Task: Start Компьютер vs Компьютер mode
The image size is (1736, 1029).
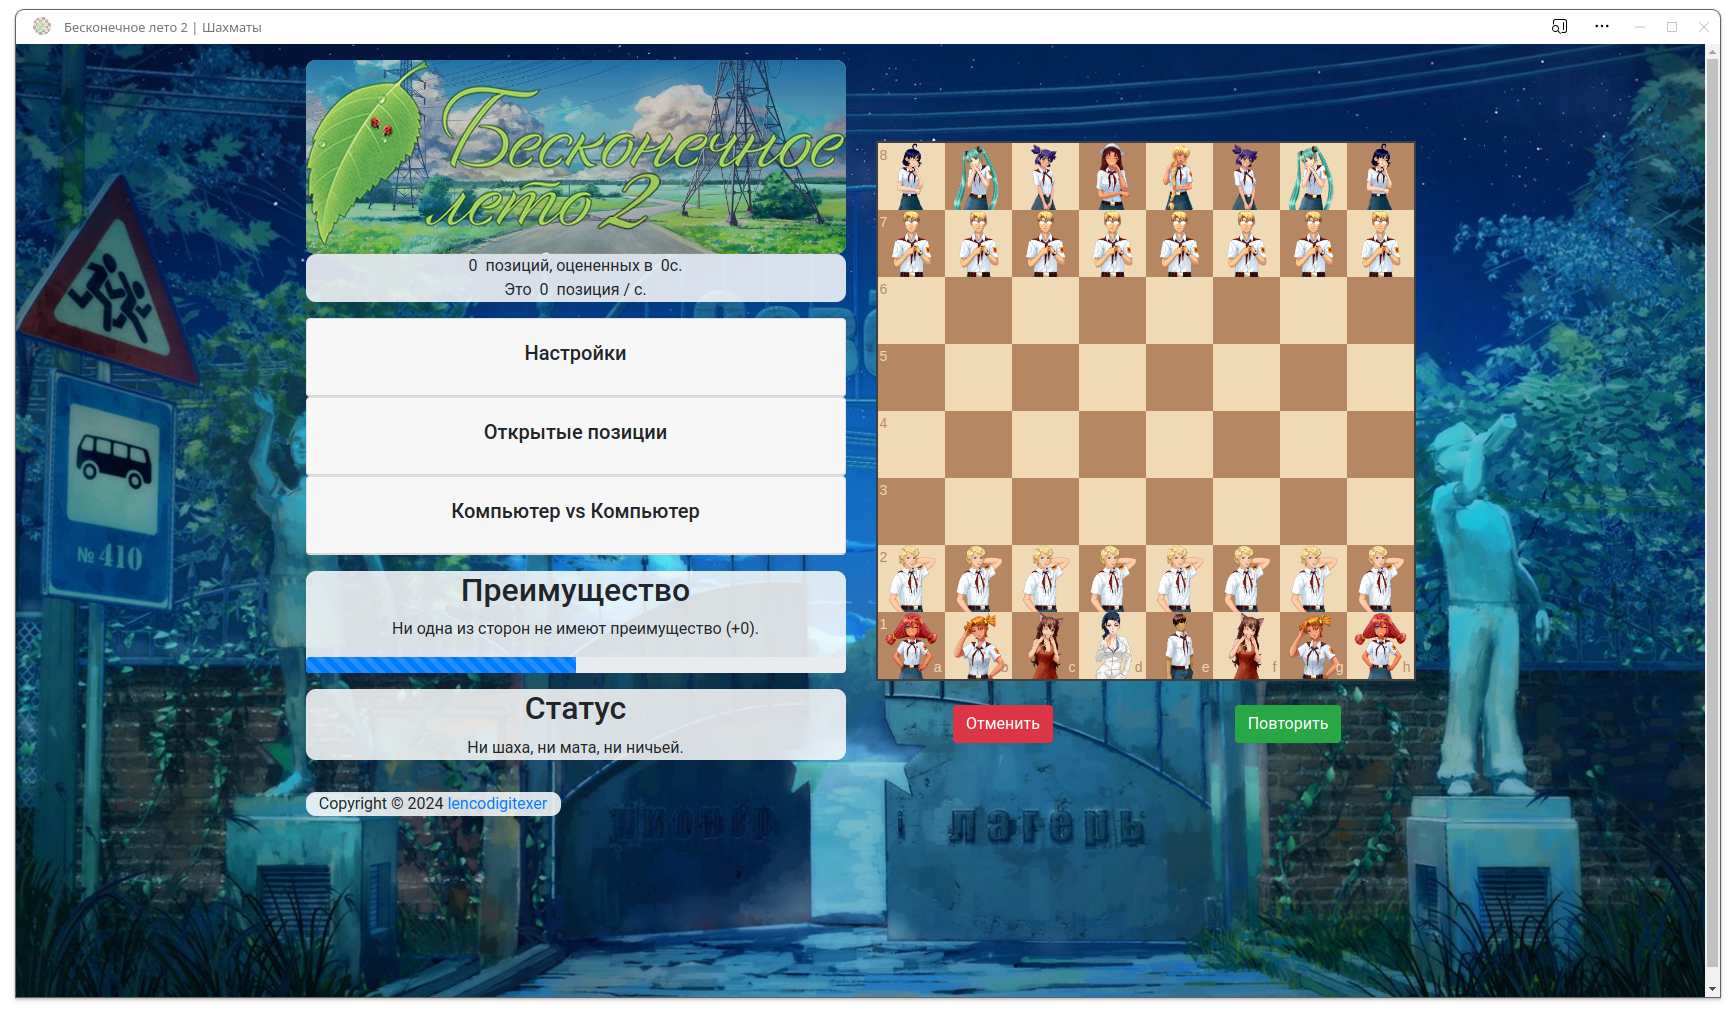Action: click(575, 514)
